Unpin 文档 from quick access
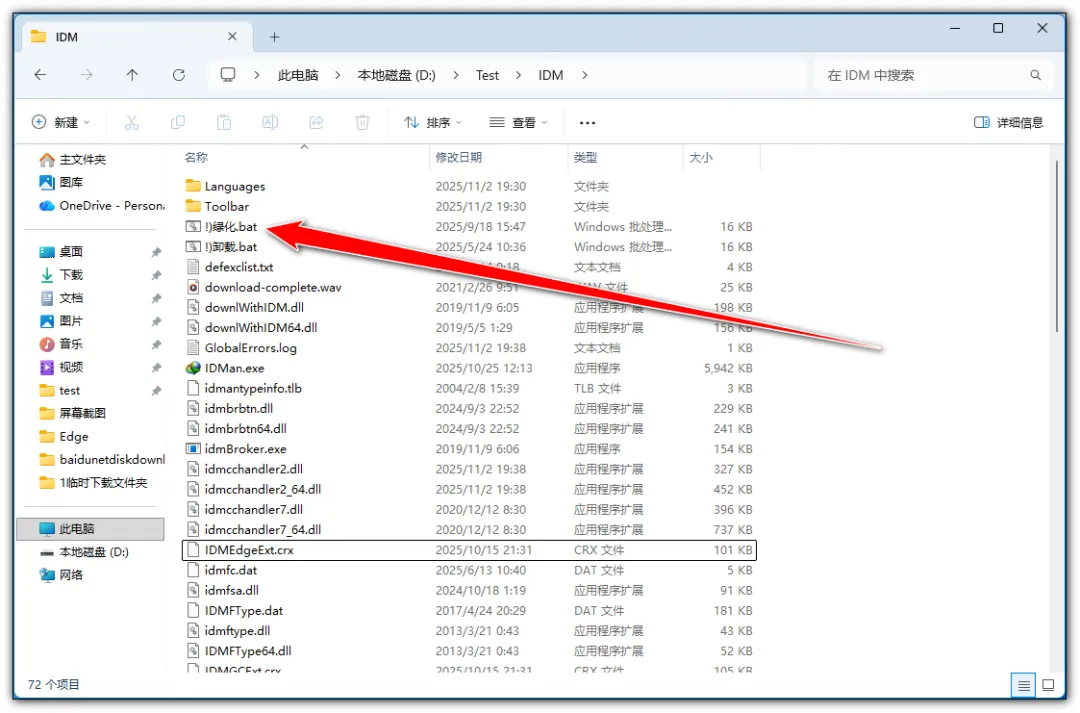Screen dimensions: 1080x713 coord(156,298)
